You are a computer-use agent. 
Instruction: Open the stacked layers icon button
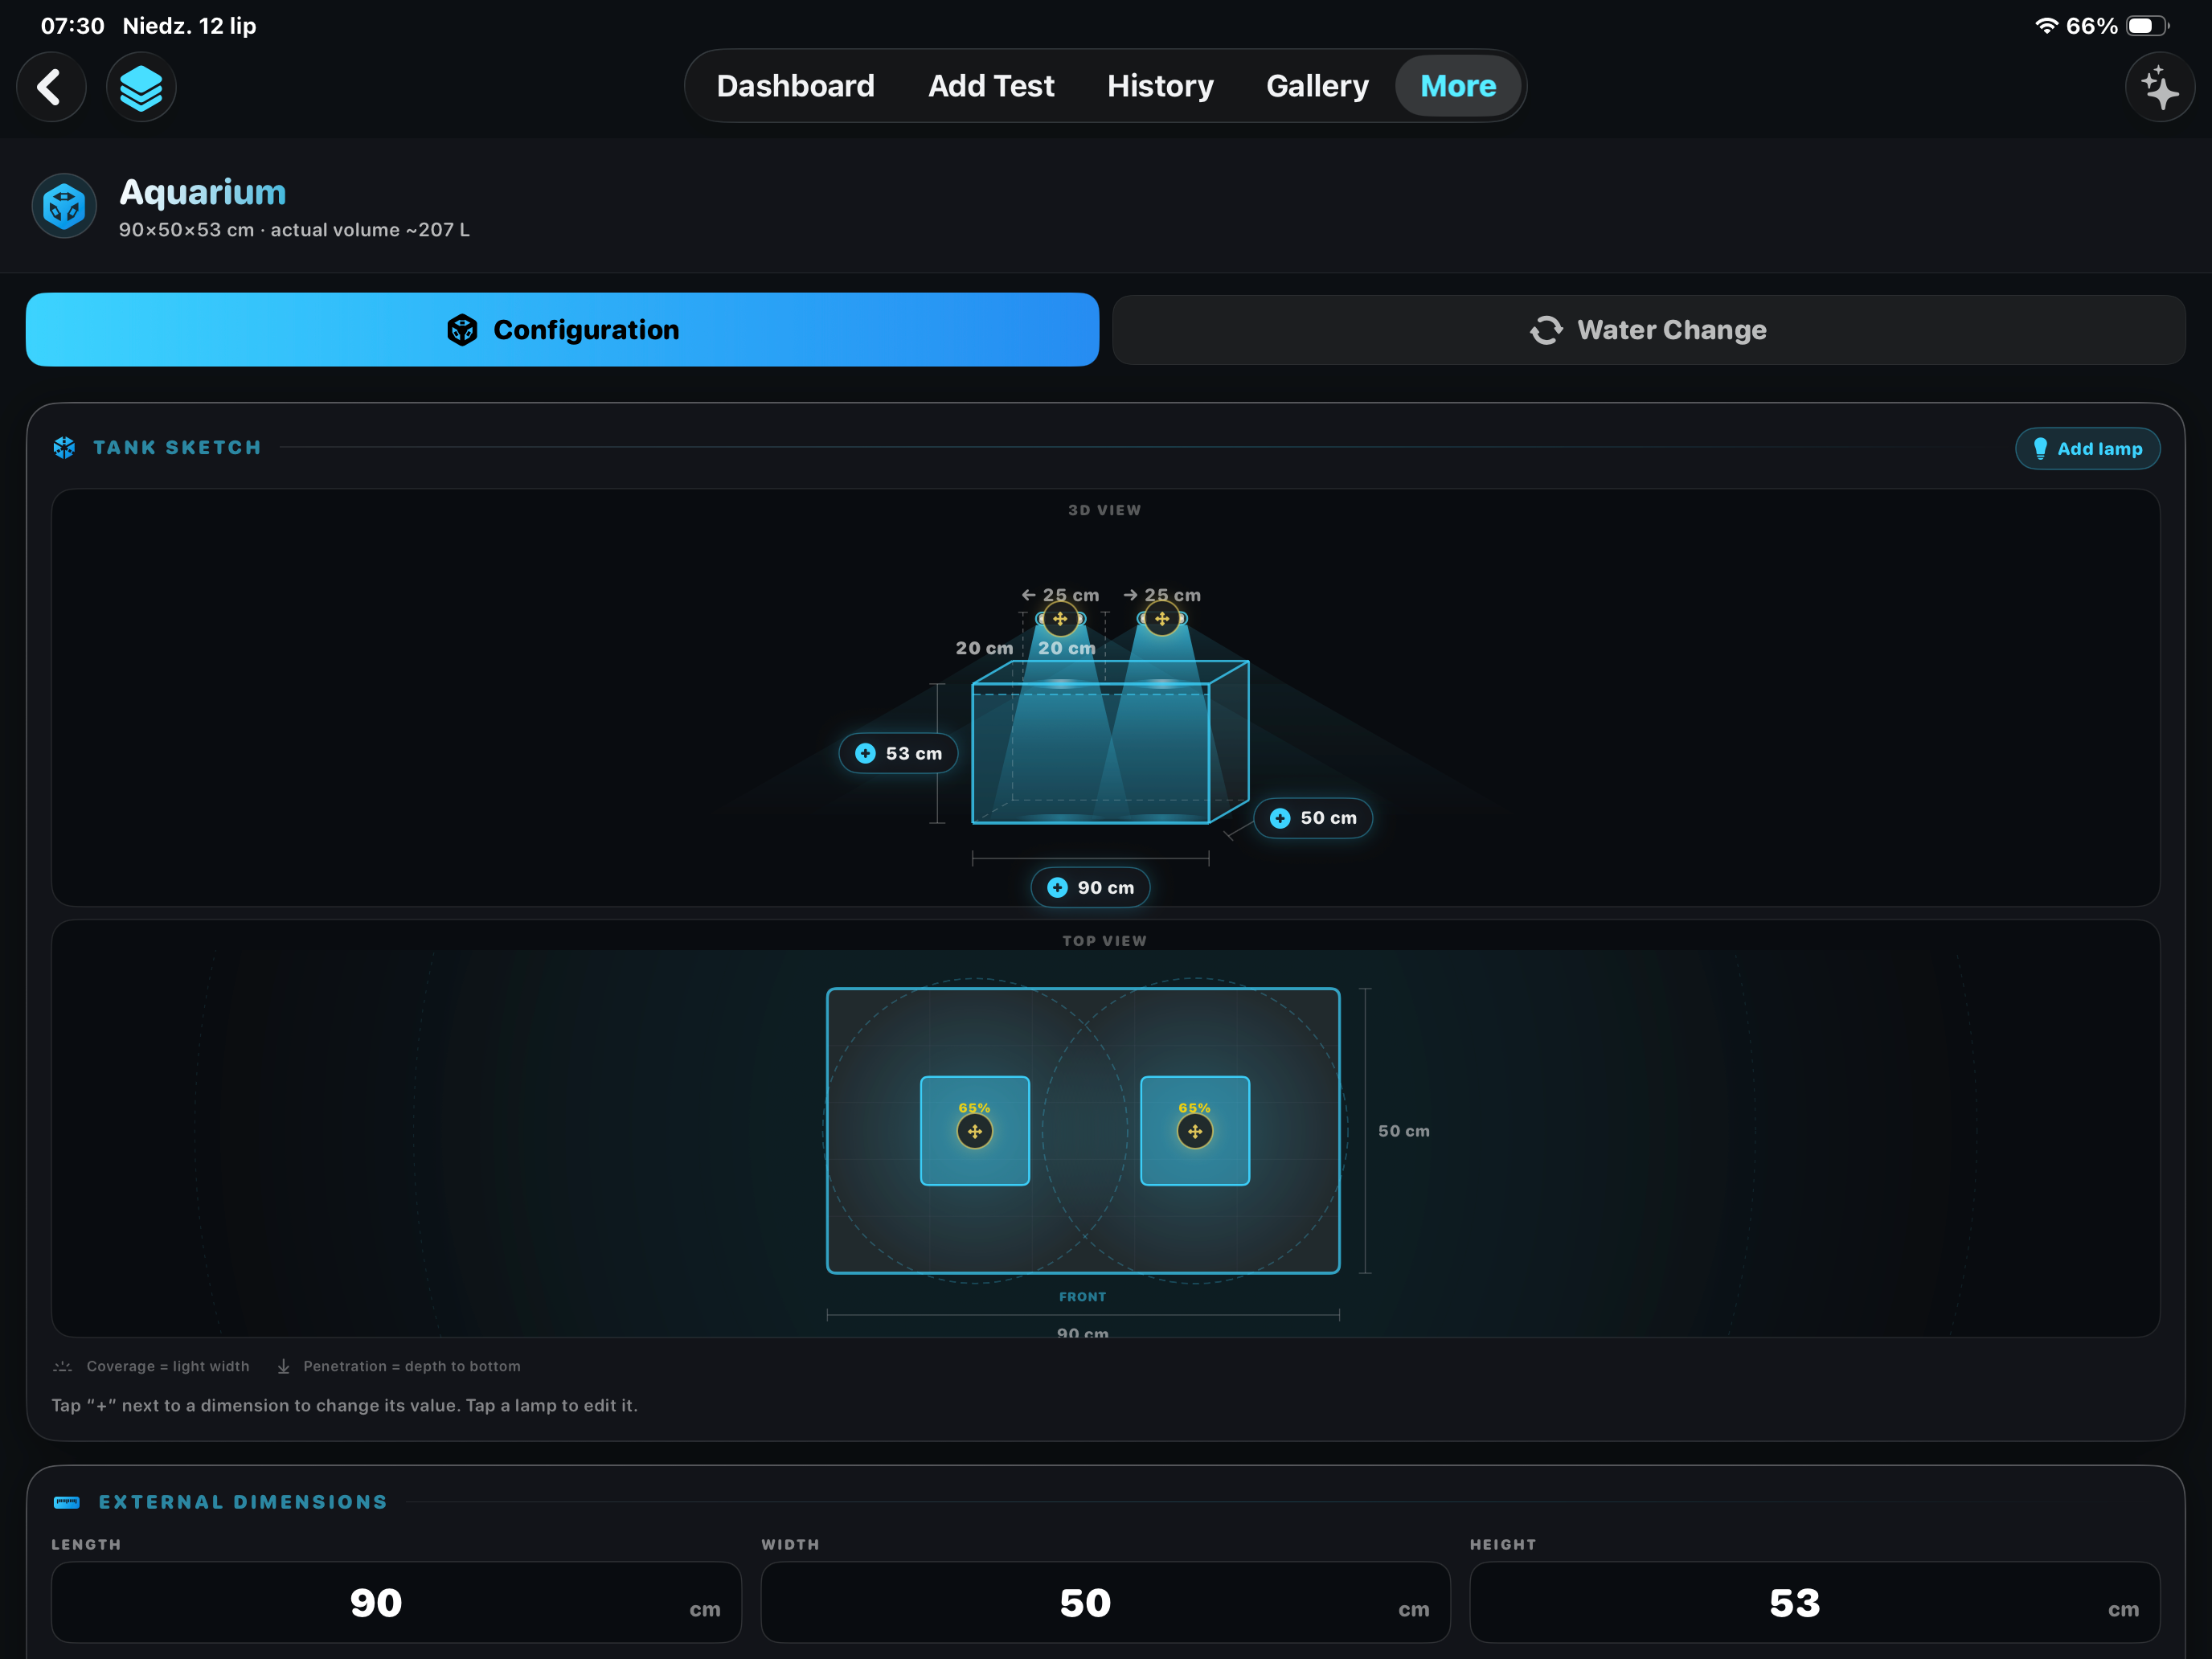click(141, 87)
